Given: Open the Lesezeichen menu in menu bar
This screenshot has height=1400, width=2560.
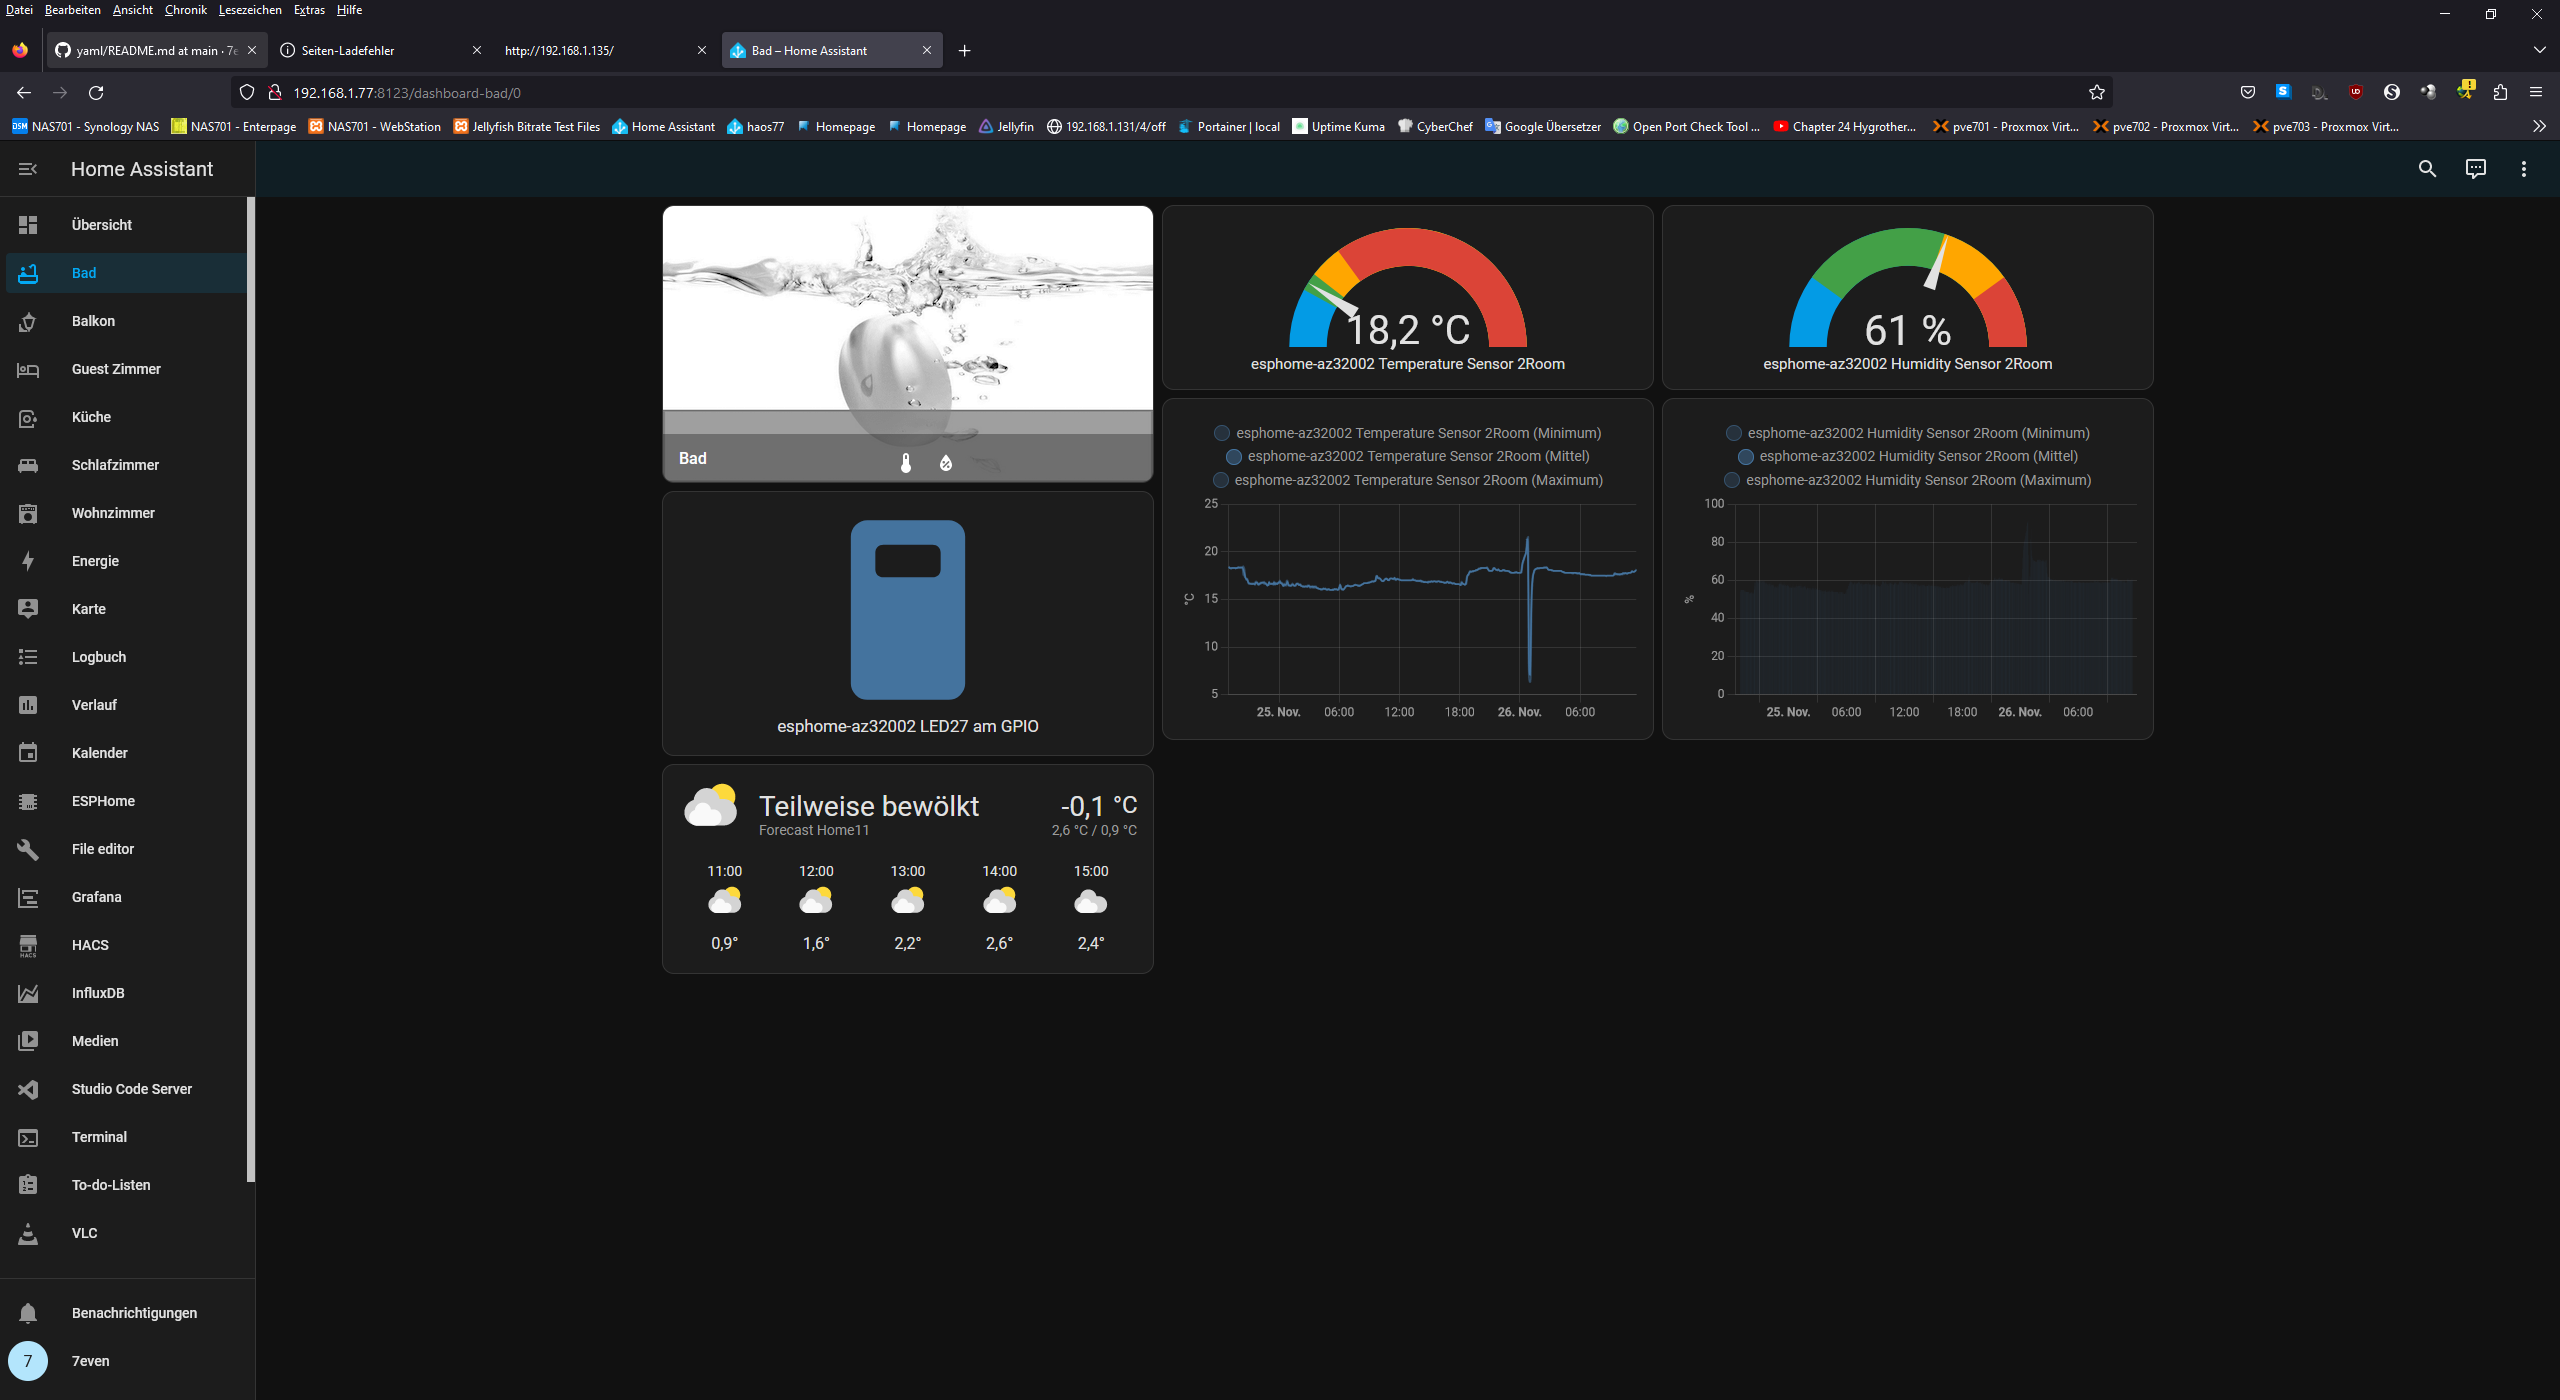Looking at the screenshot, I should (x=250, y=10).
